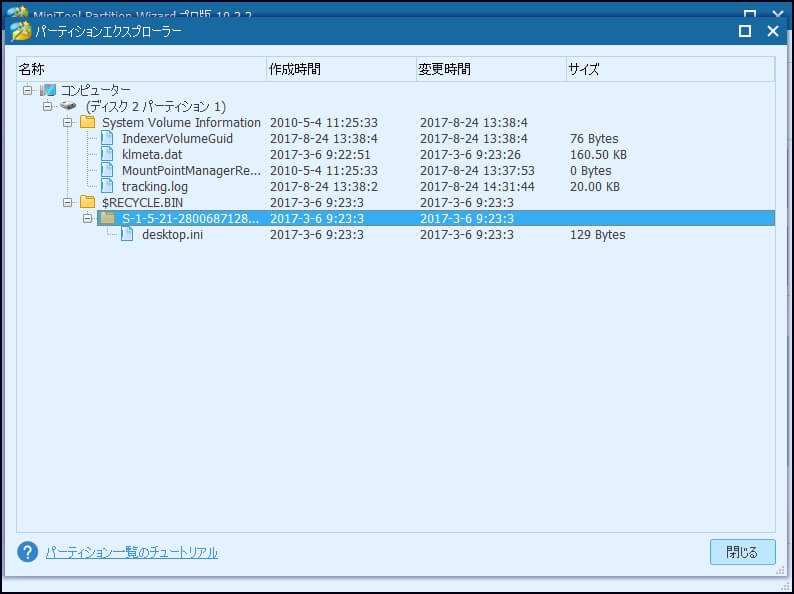This screenshot has width=794, height=594.
Task: Collapse the ディスク 2 パーティション 1 node
Action: 48,106
